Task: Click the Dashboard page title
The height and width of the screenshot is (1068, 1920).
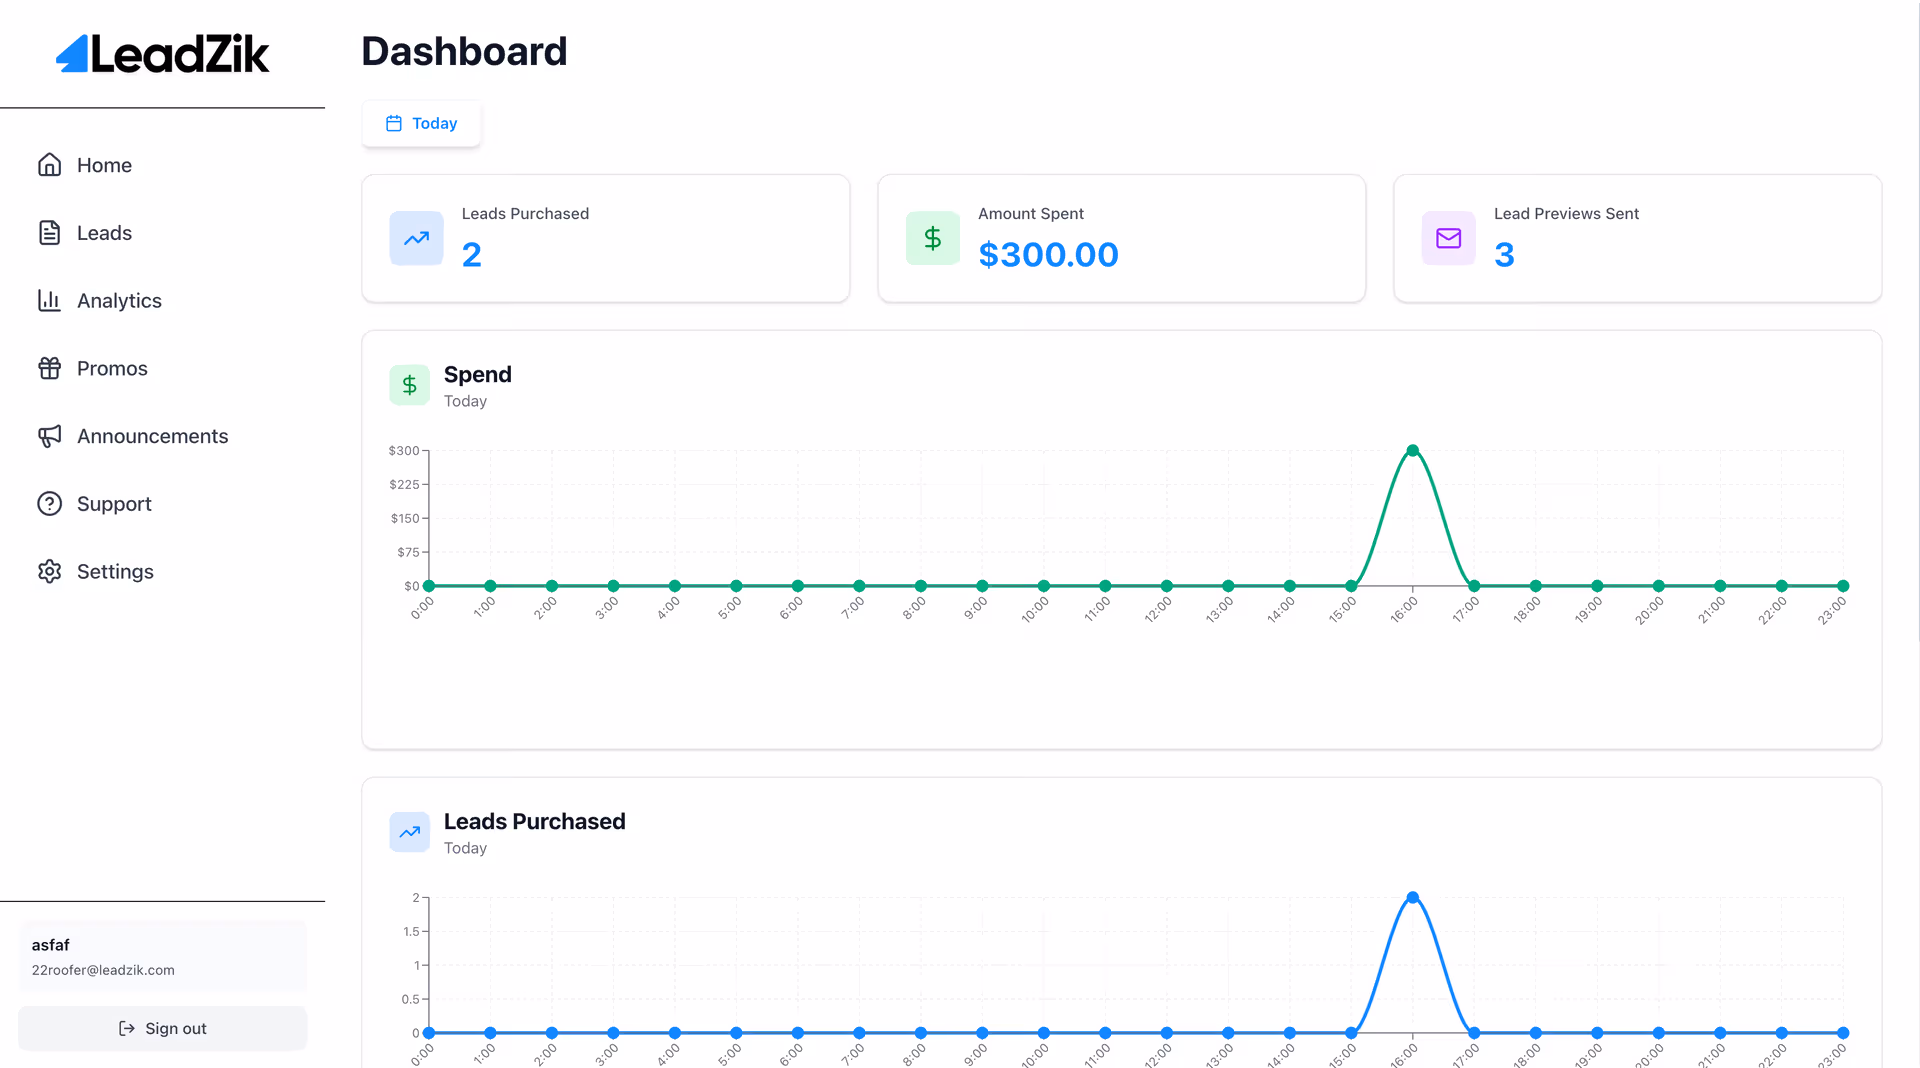Action: (464, 50)
